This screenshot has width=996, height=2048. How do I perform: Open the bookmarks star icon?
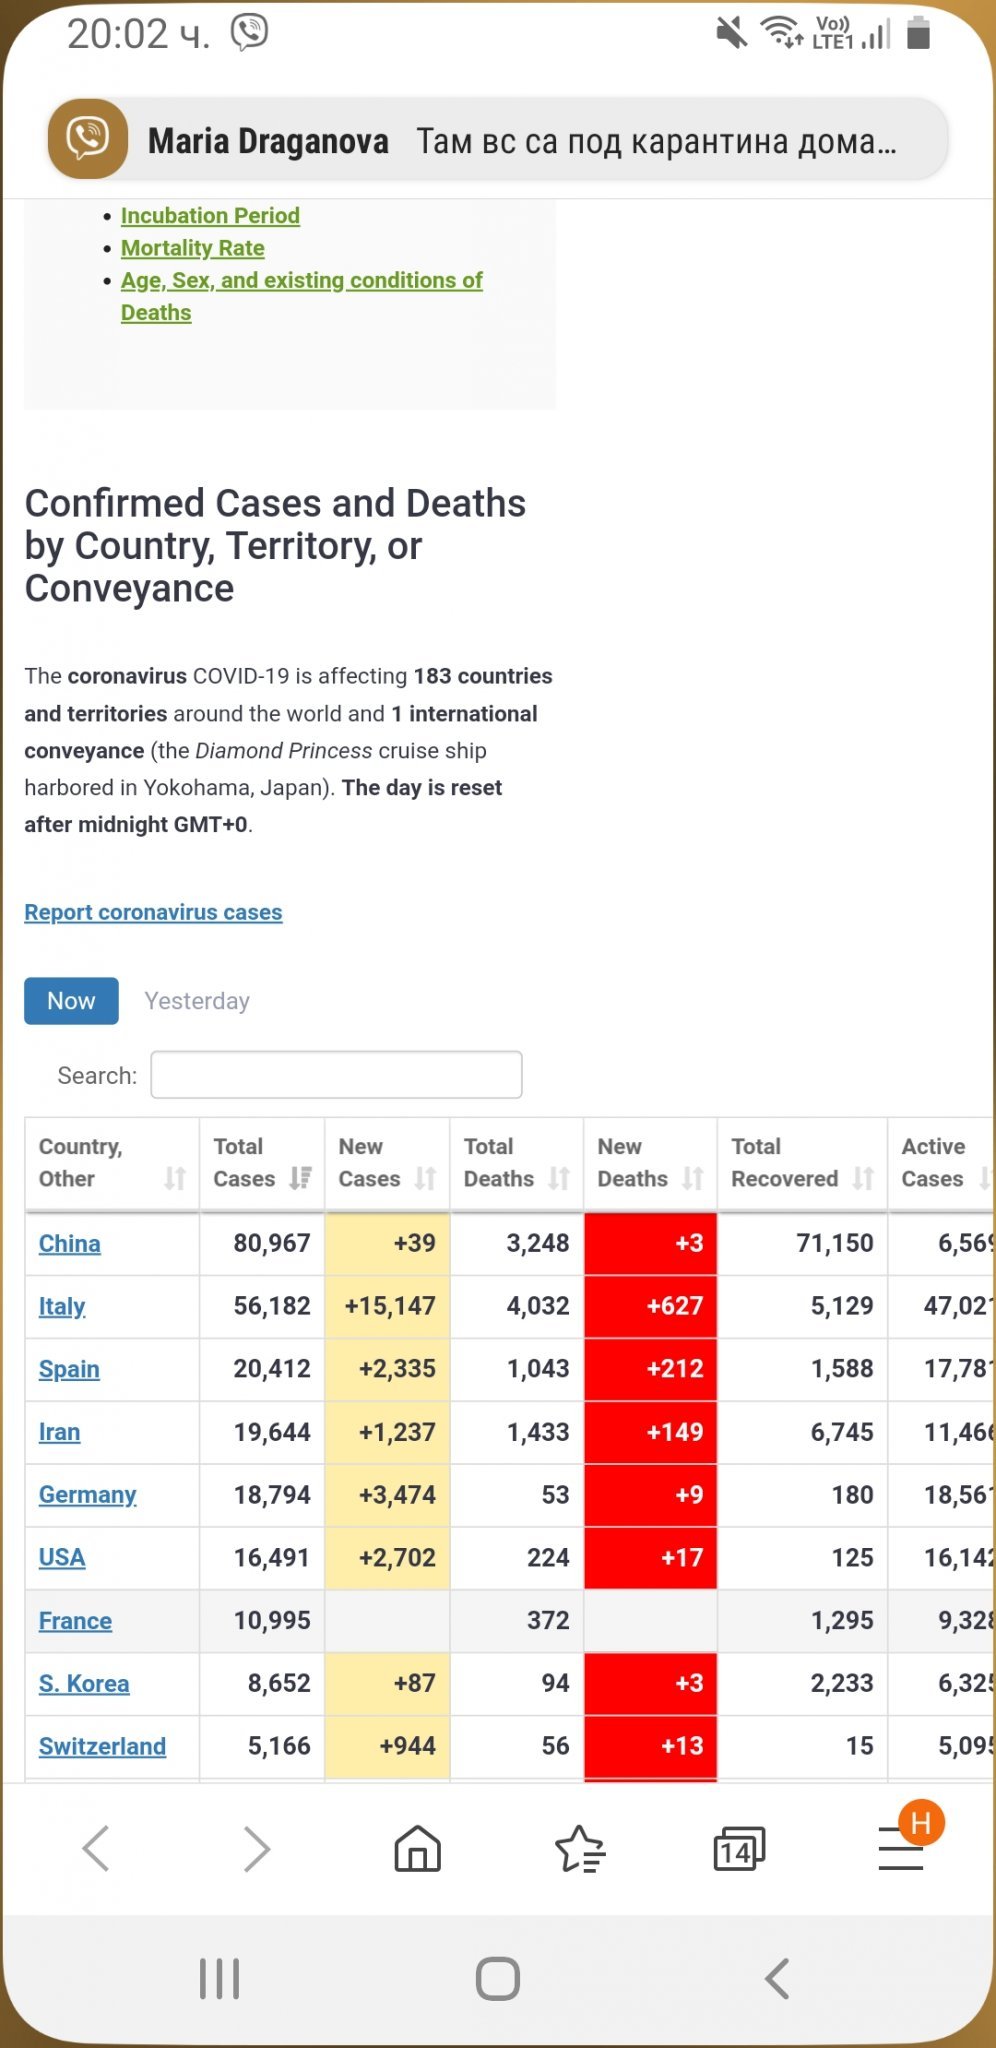(x=579, y=1848)
